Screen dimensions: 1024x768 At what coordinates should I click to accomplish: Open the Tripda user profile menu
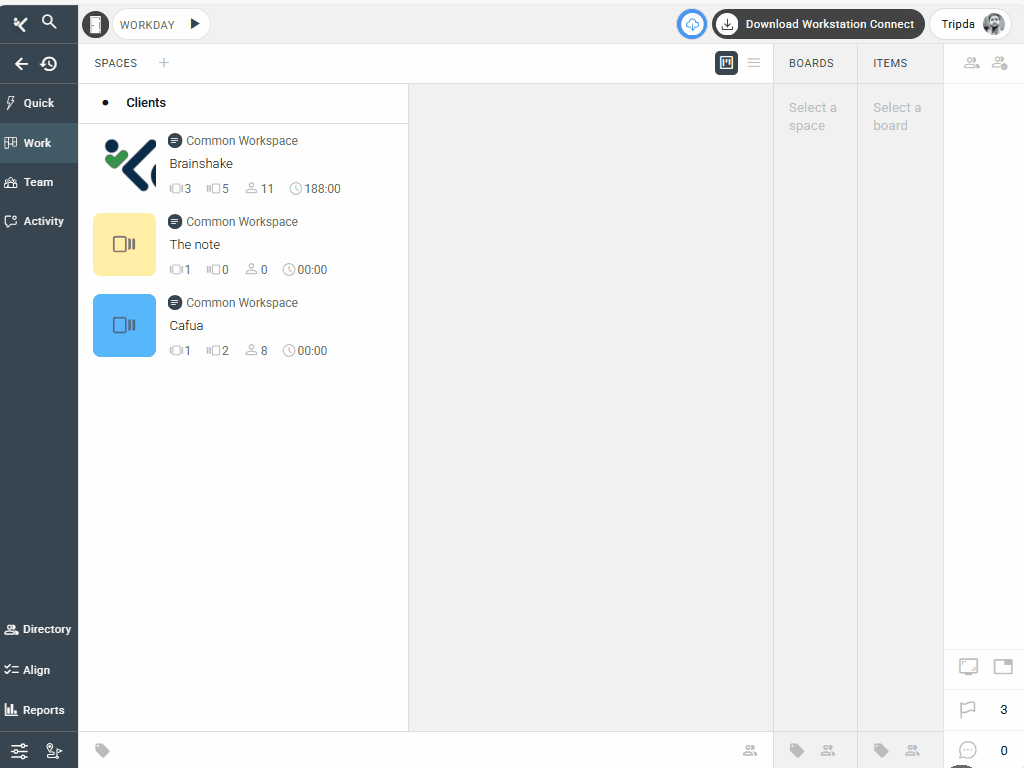pos(969,24)
